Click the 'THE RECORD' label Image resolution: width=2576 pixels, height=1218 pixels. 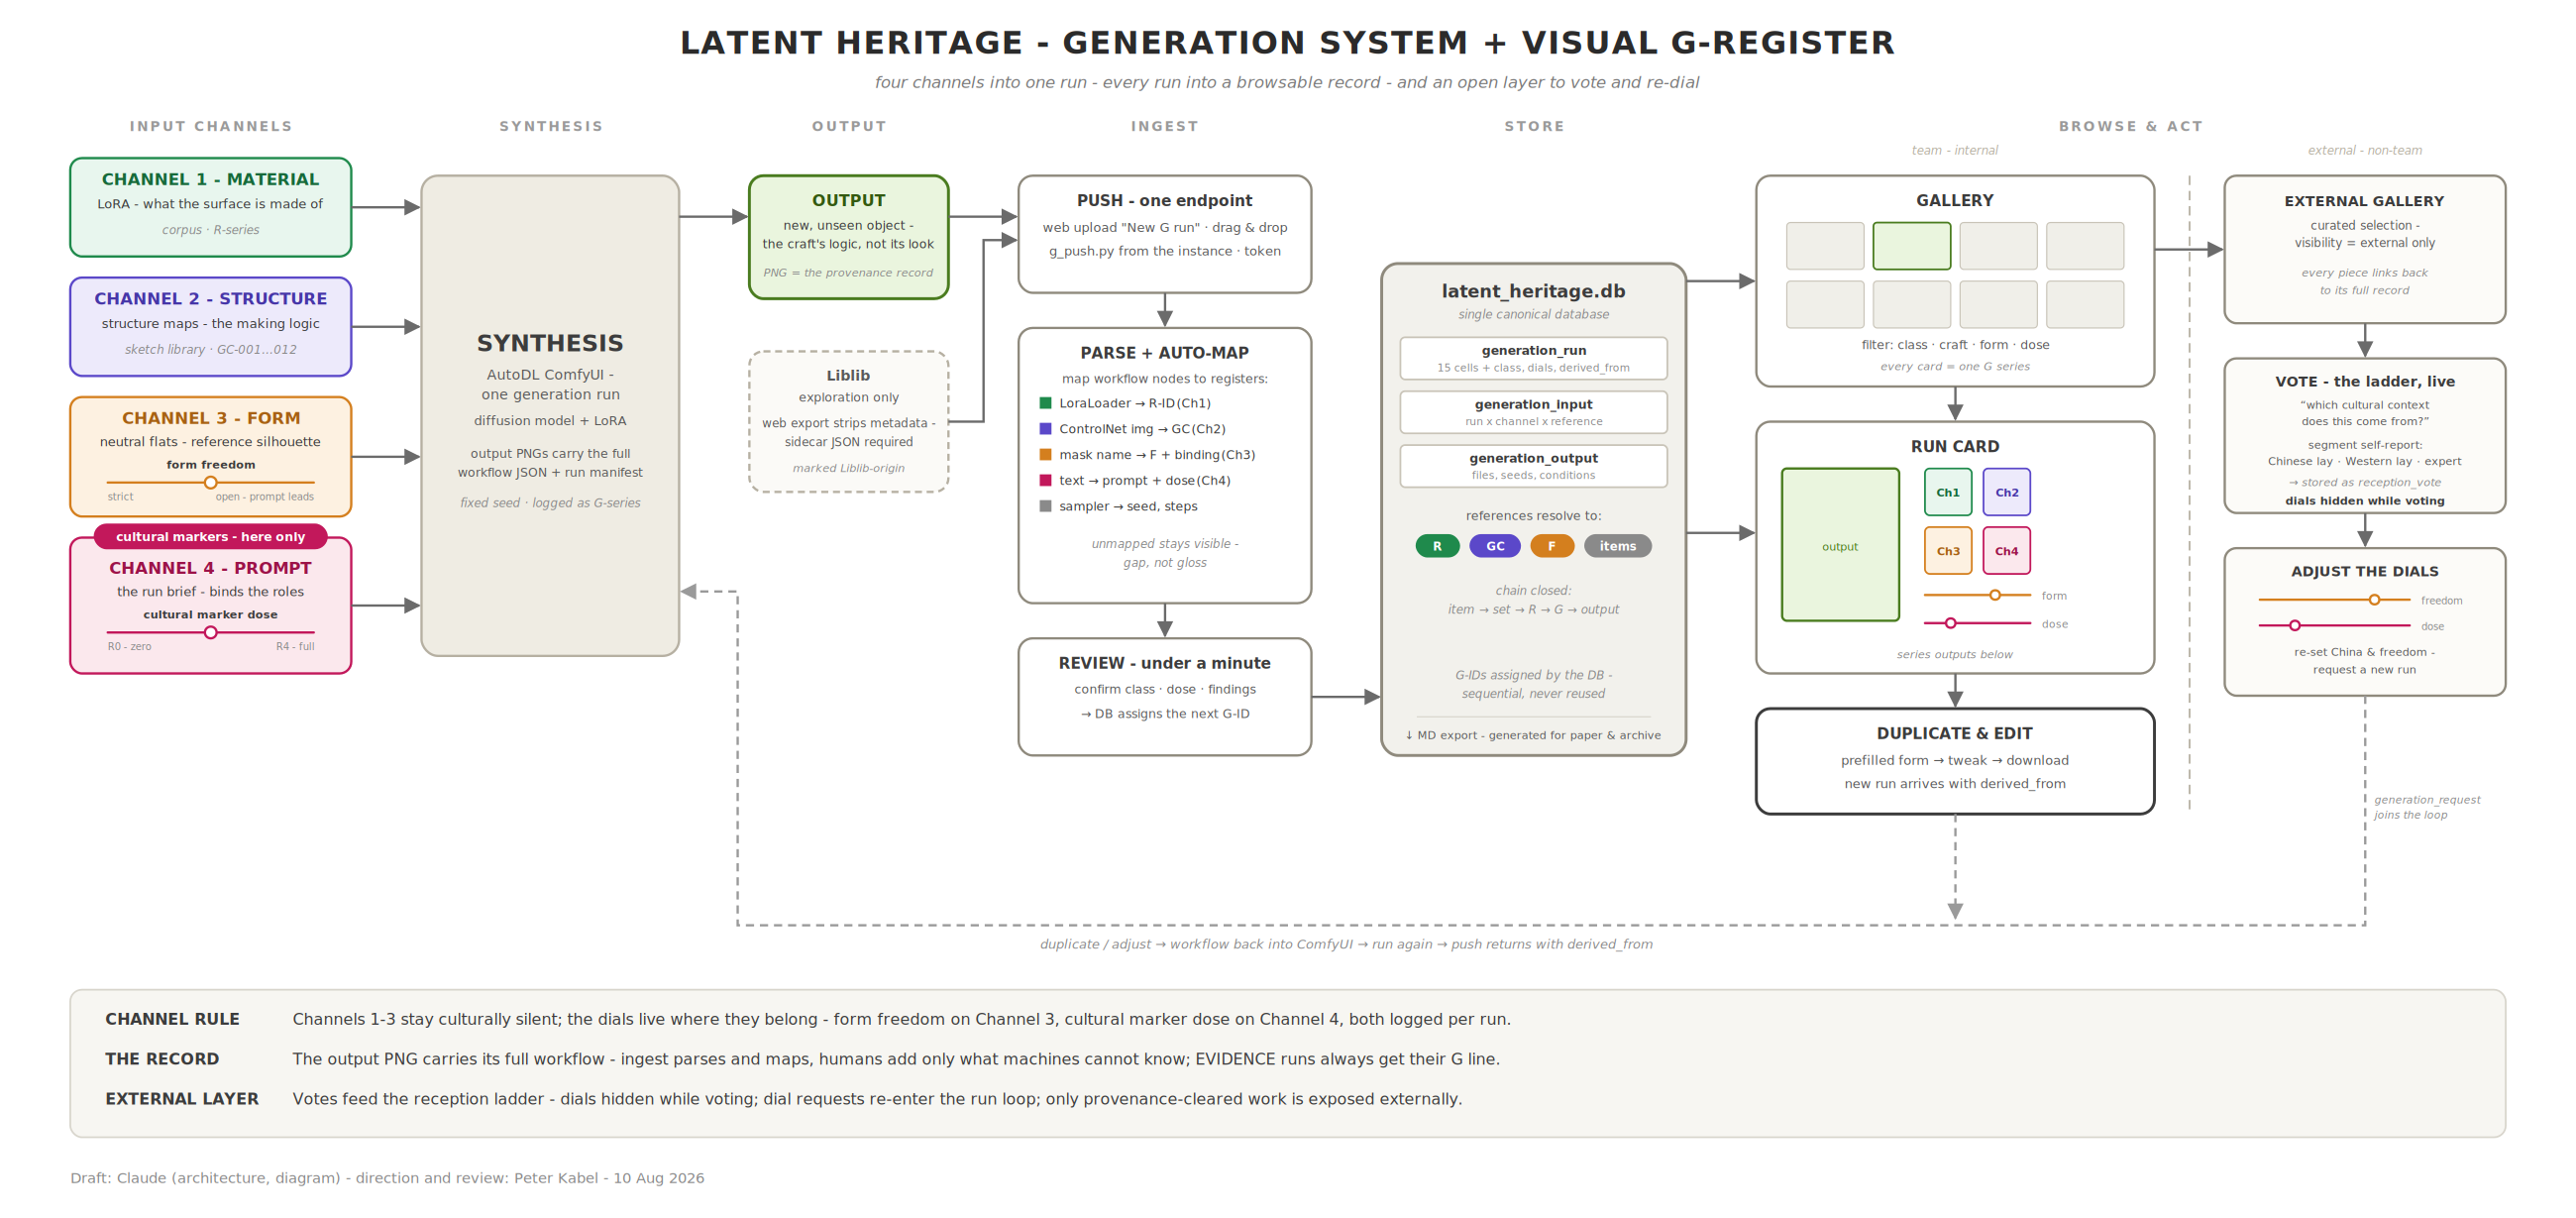pyautogui.click(x=162, y=1059)
